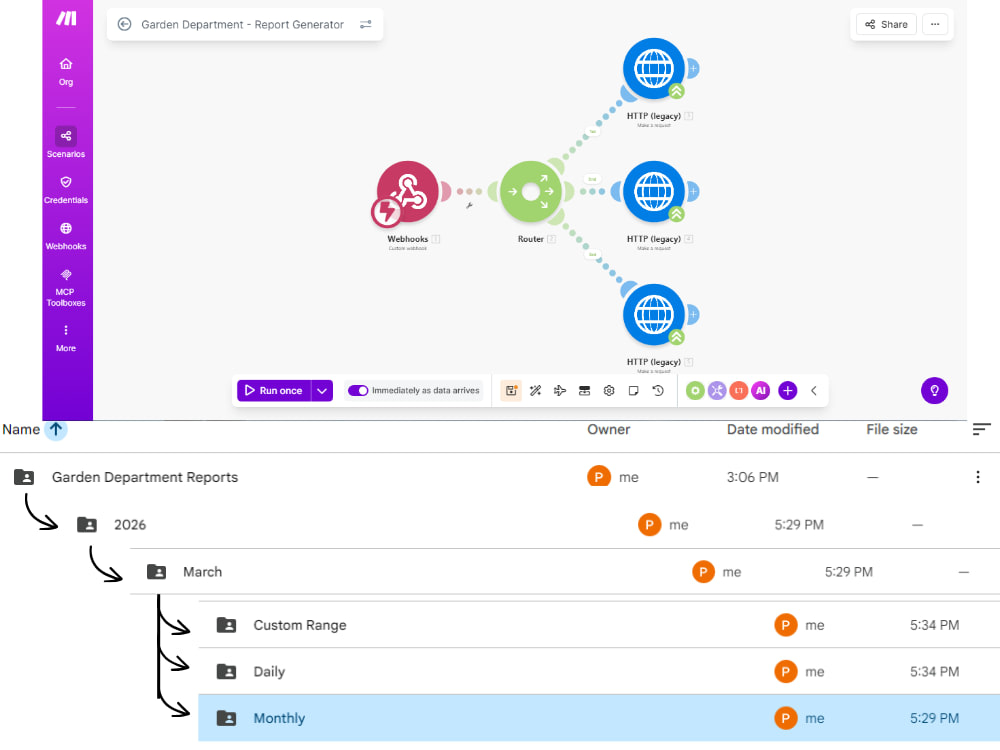Open the Garden Department Reports folder

click(145, 477)
